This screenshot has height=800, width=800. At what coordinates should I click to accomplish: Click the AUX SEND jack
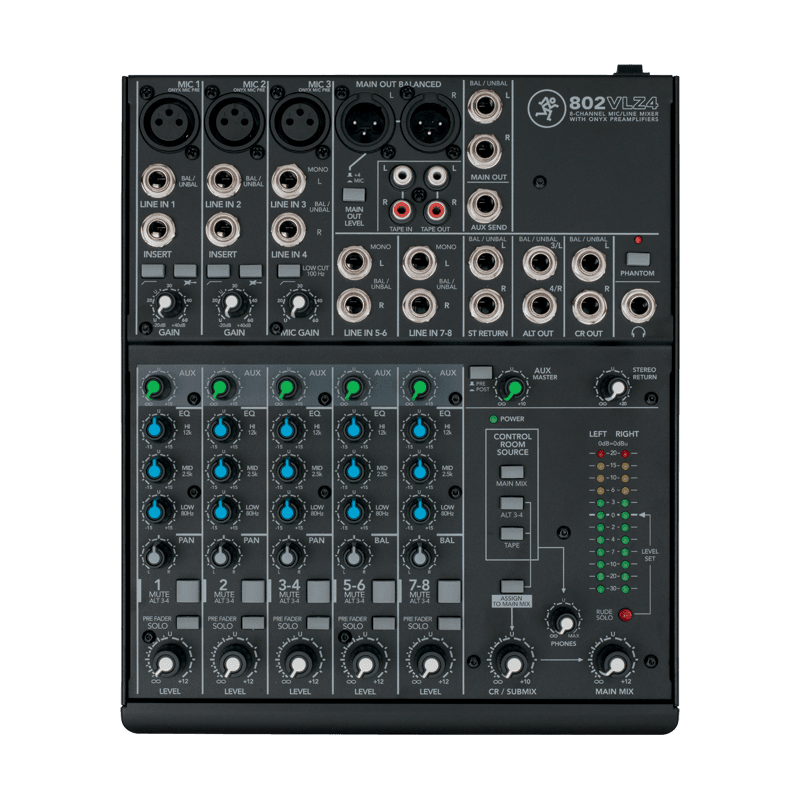(x=485, y=205)
